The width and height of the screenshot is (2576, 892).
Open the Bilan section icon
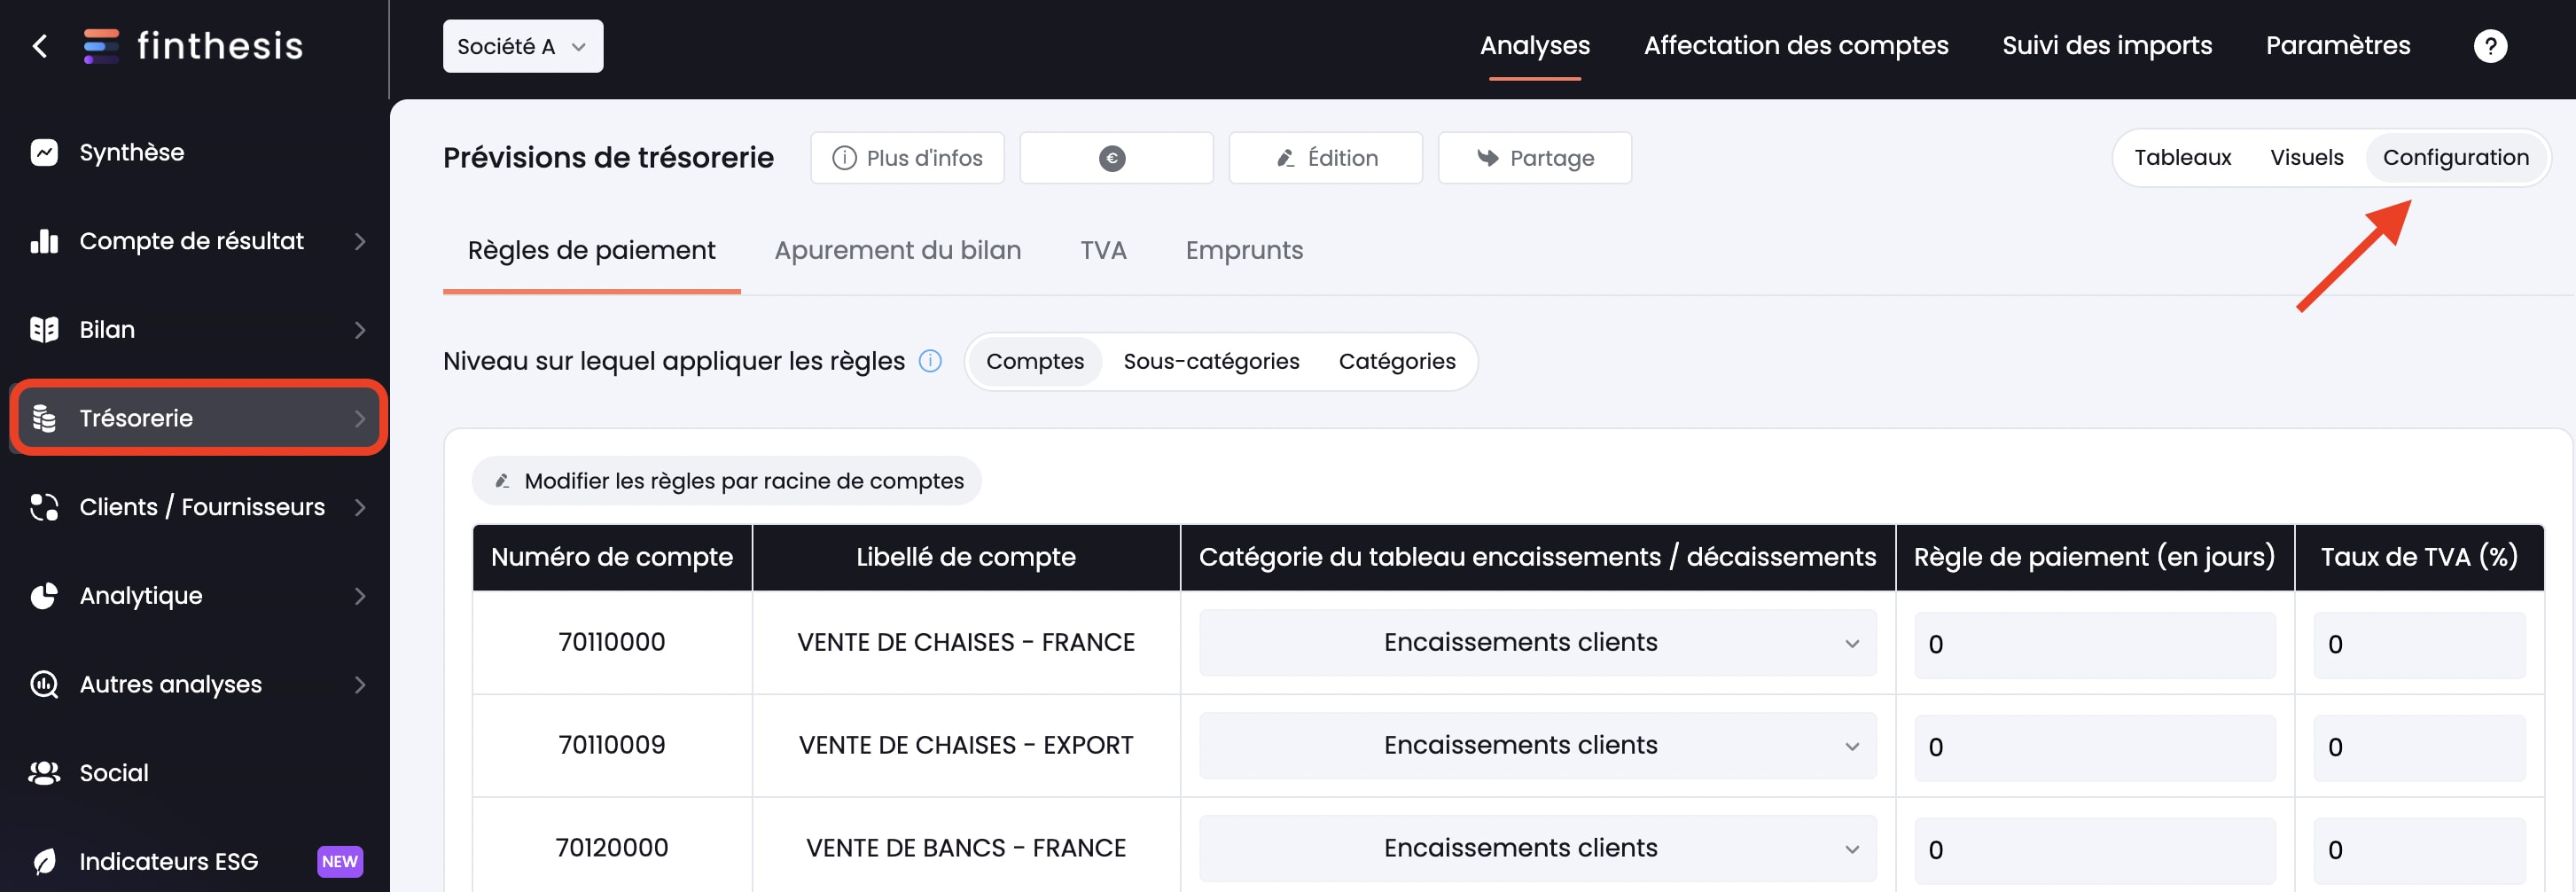click(x=44, y=329)
